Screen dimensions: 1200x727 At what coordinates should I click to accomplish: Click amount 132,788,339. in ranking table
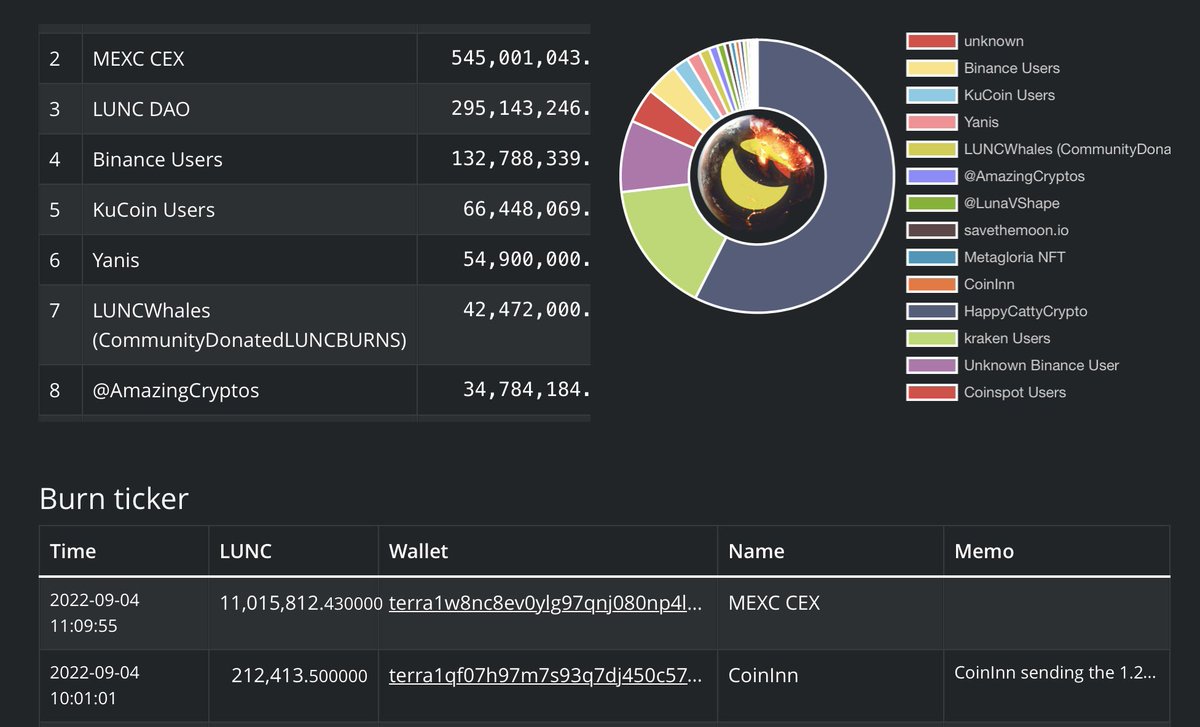520,159
